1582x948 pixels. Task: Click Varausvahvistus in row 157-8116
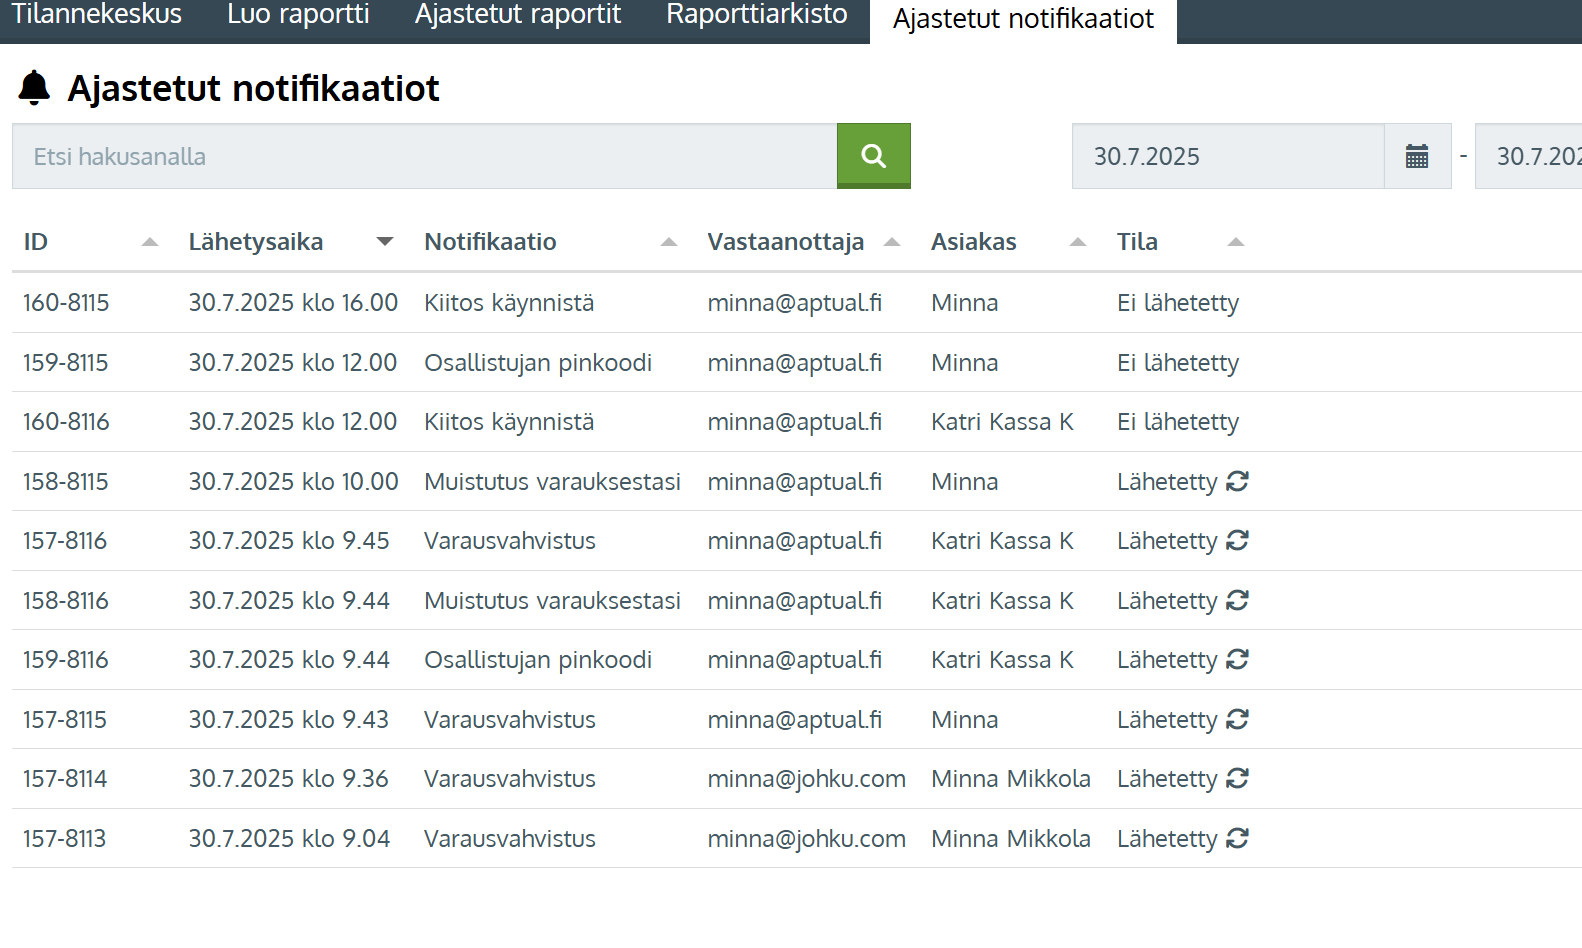(x=510, y=541)
